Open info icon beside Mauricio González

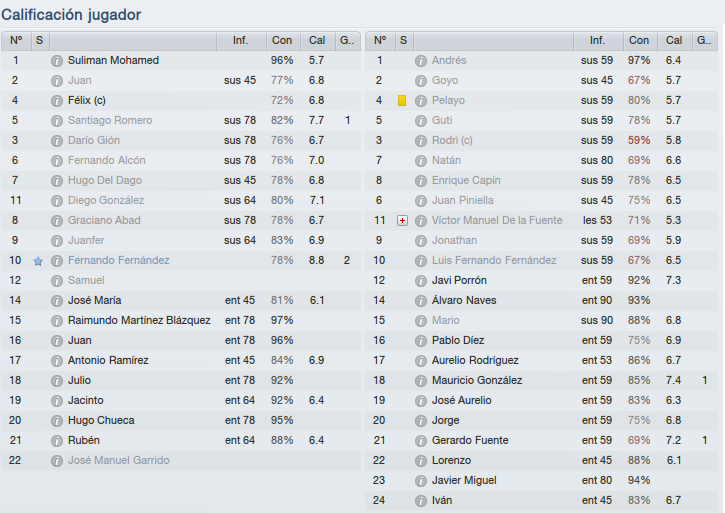[420, 381]
